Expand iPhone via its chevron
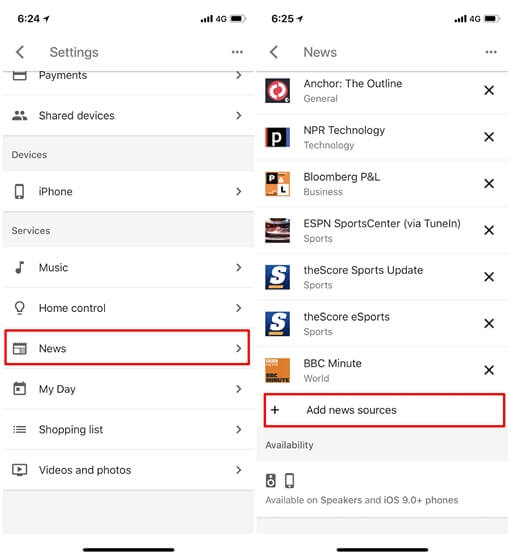This screenshot has width=511, height=560. click(239, 191)
